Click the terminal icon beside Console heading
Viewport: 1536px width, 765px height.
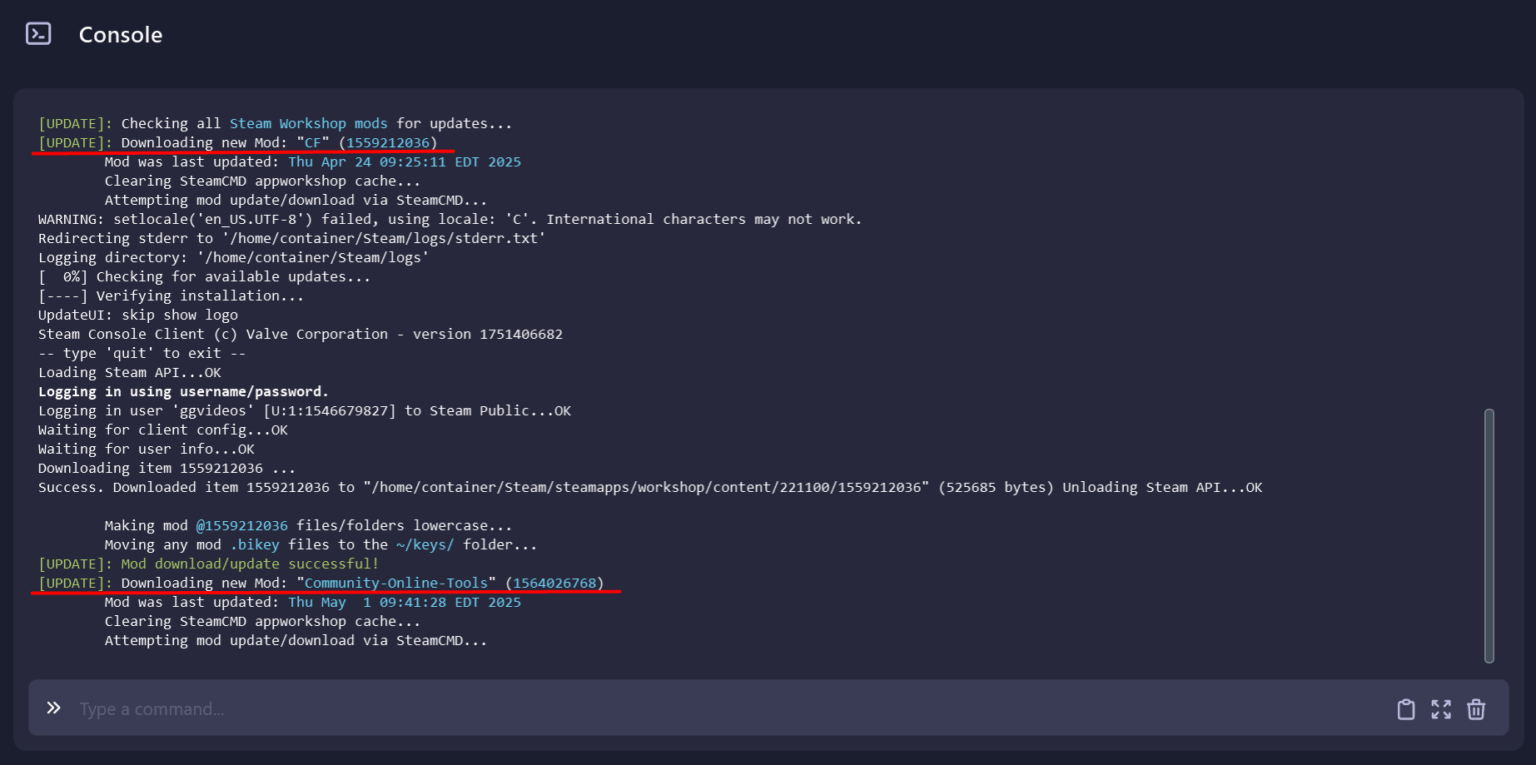(x=38, y=33)
